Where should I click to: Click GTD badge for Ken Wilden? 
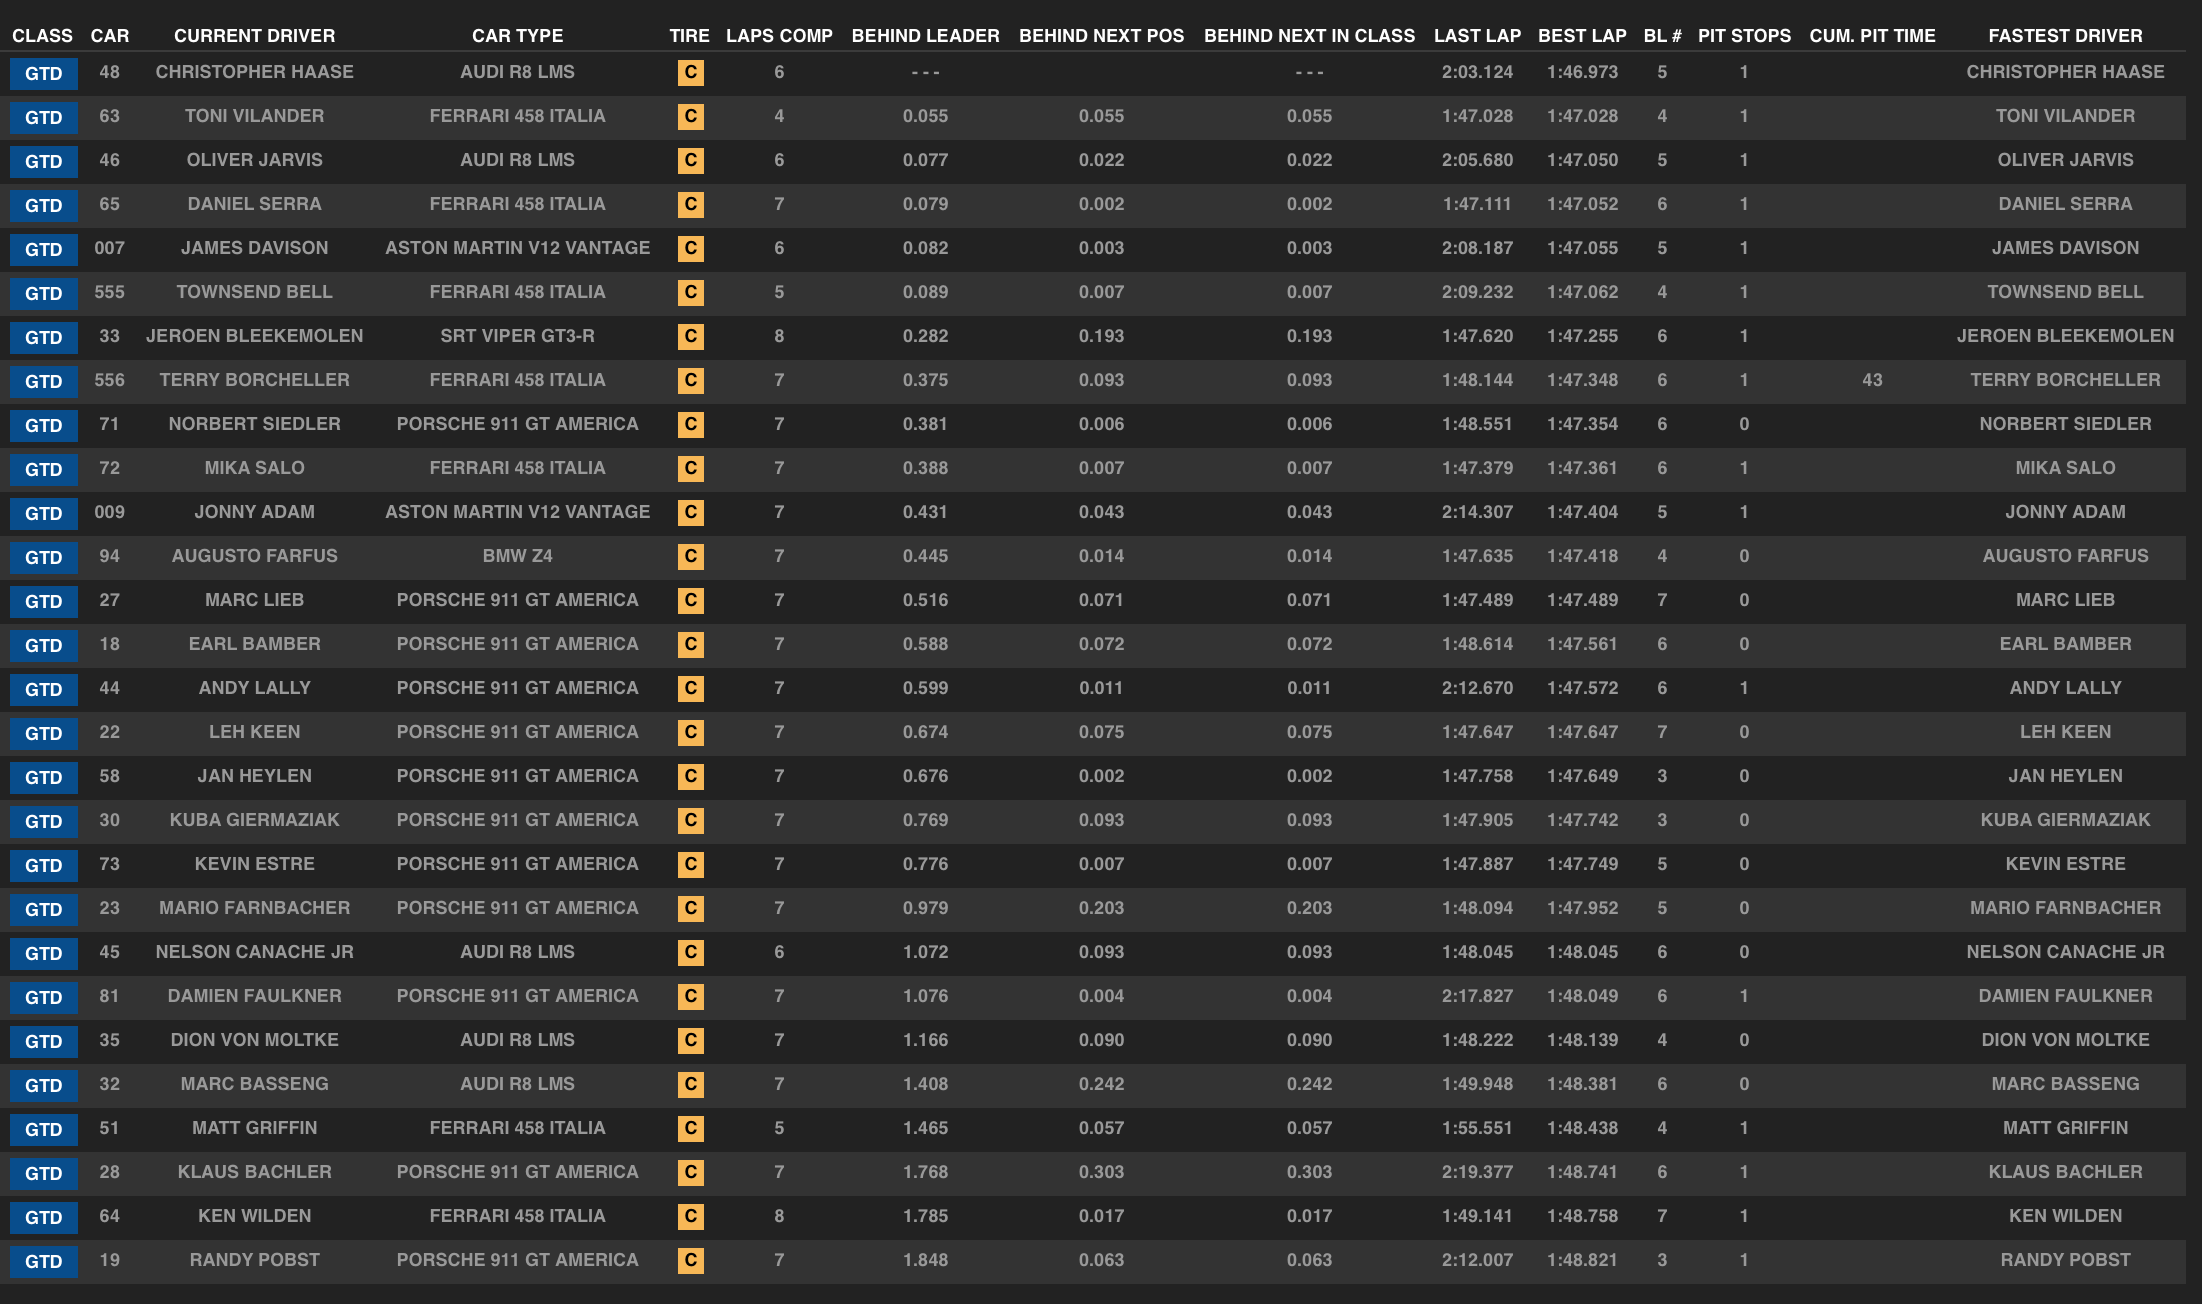pos(44,1218)
